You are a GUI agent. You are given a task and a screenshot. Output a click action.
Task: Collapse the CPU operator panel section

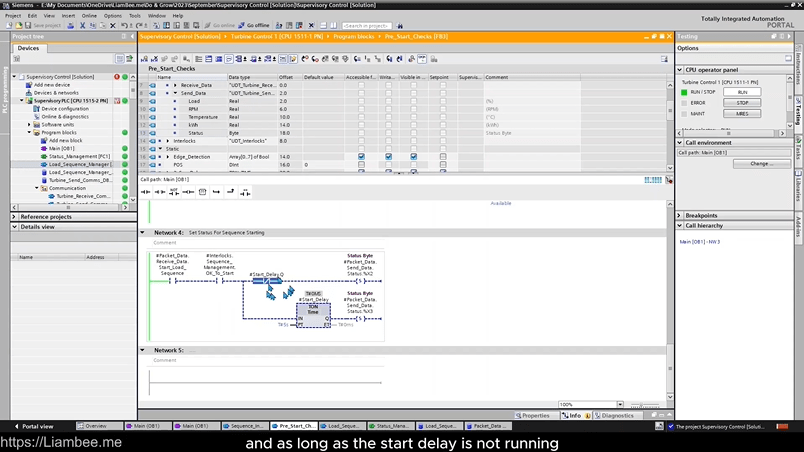click(680, 70)
